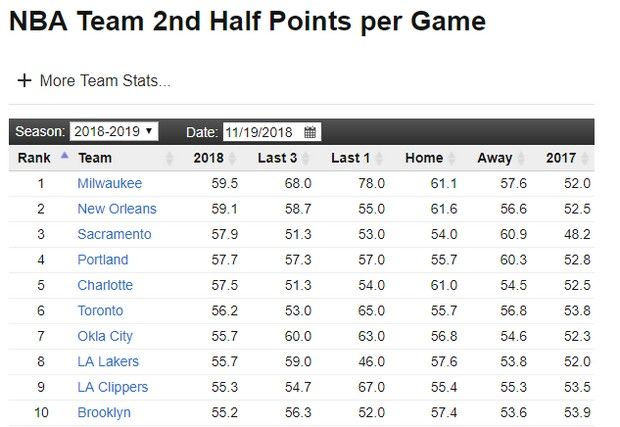Go to the Sacramento team page
The width and height of the screenshot is (620, 427).
[114, 234]
